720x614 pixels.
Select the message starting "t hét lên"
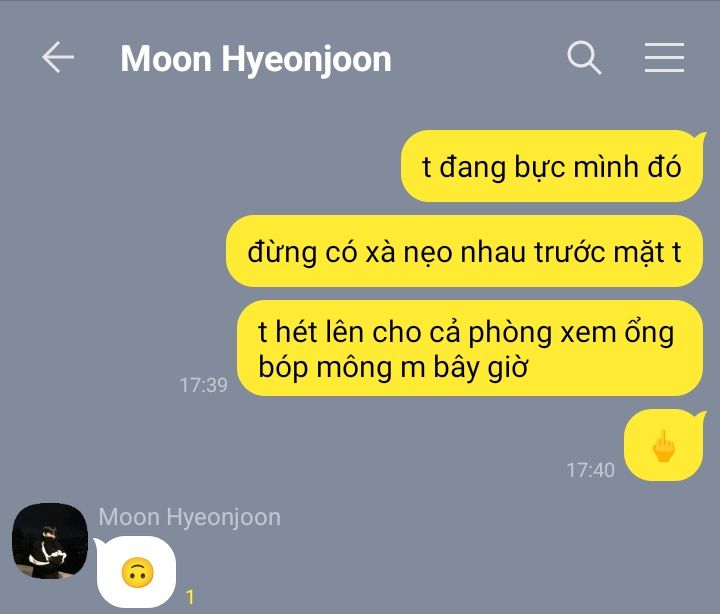click(x=470, y=348)
